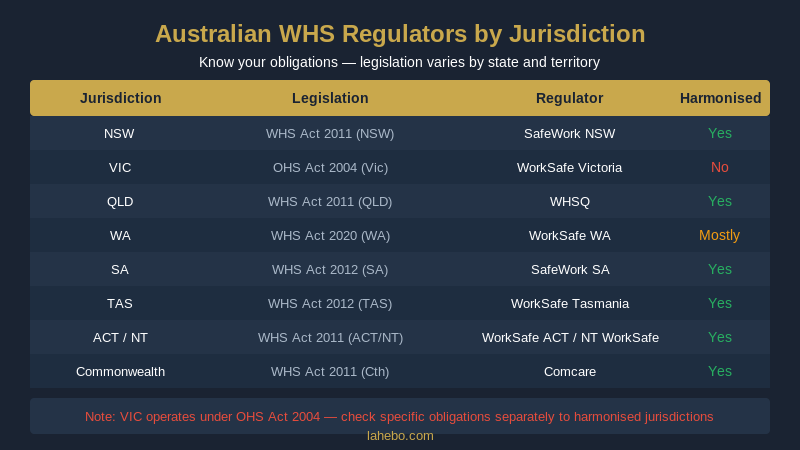Open the lahebo.com footer link
The height and width of the screenshot is (450, 800).
point(400,436)
